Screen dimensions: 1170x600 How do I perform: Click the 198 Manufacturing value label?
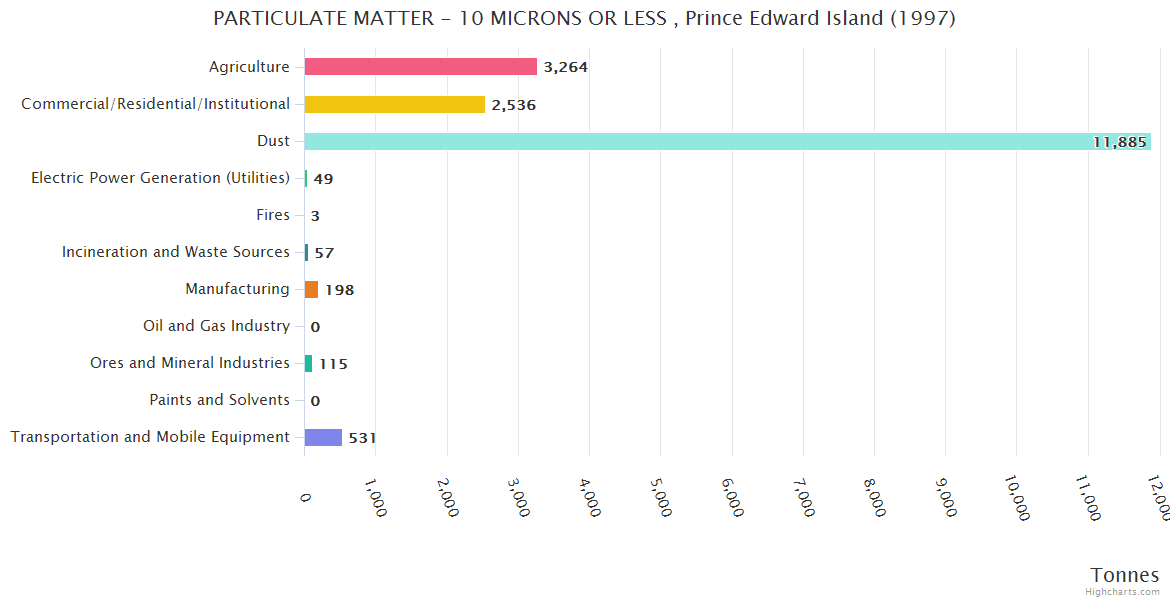339,290
